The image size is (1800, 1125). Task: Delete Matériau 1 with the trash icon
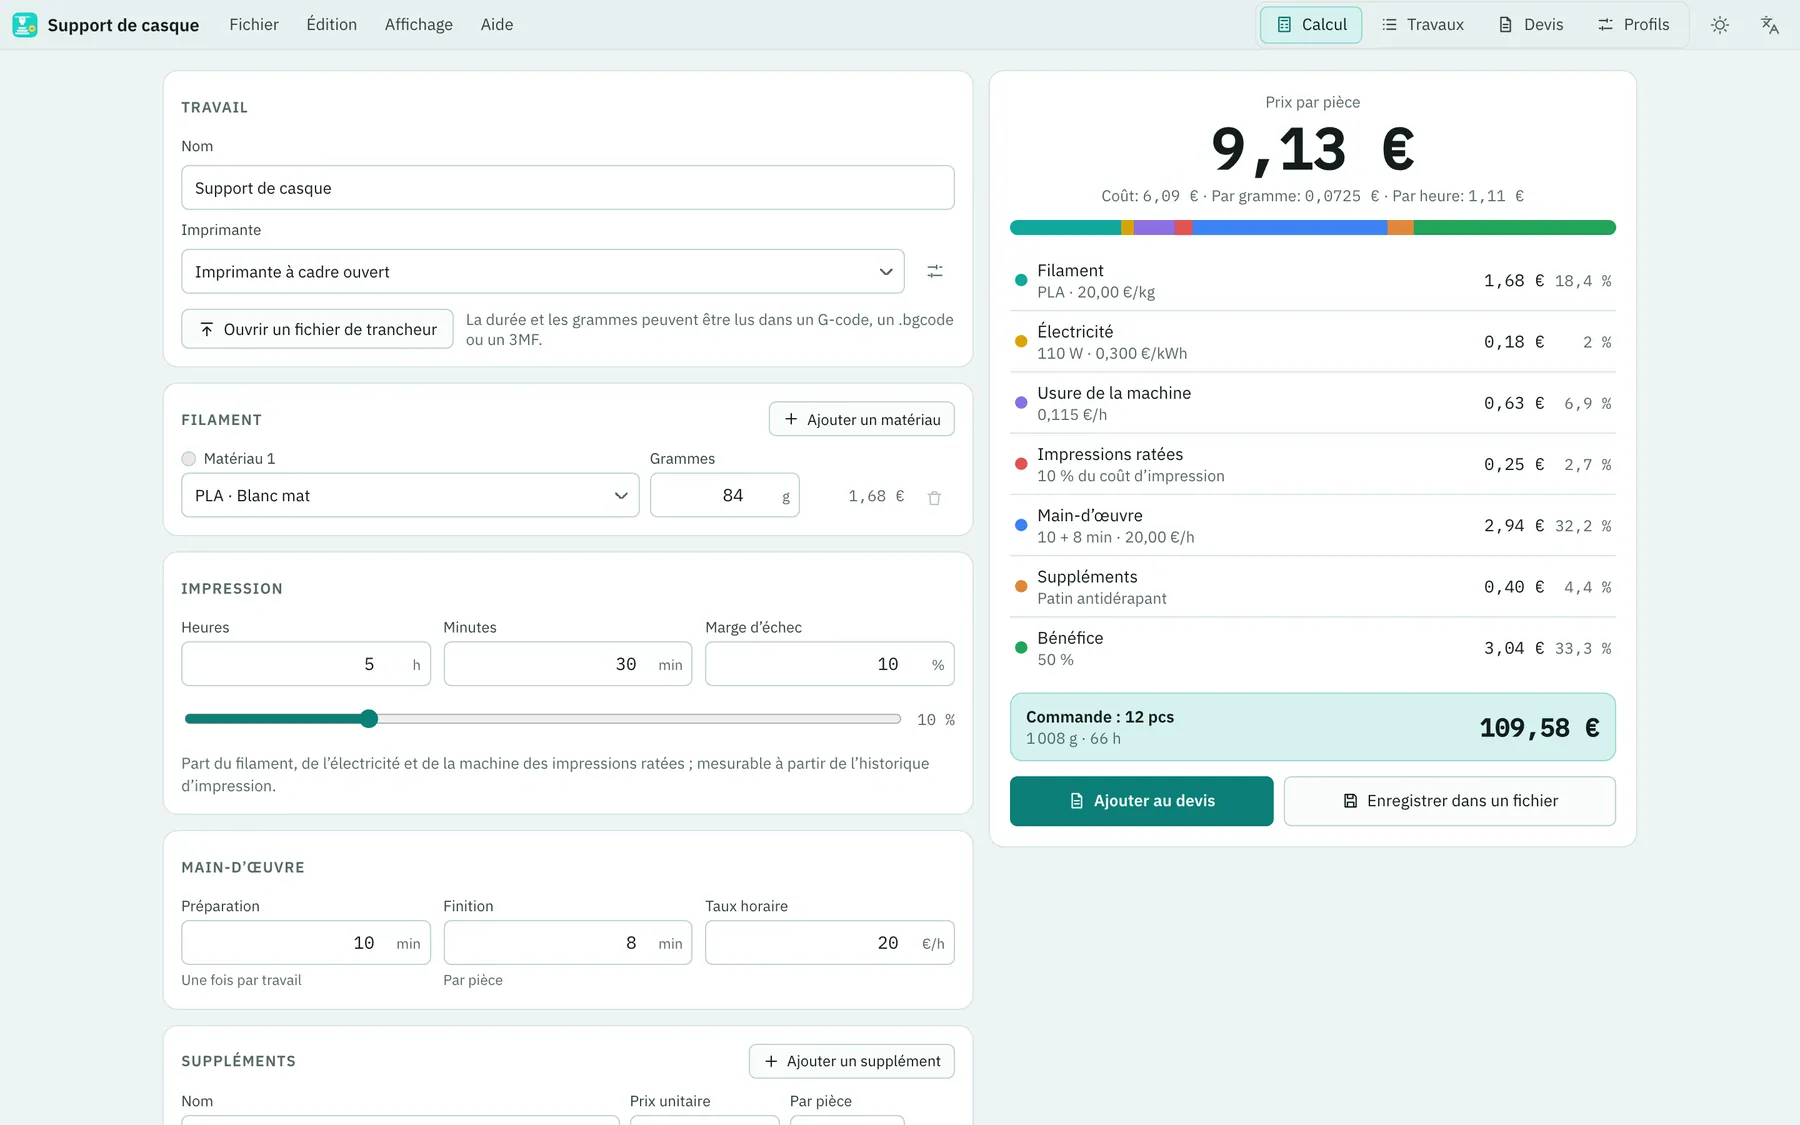coord(934,497)
